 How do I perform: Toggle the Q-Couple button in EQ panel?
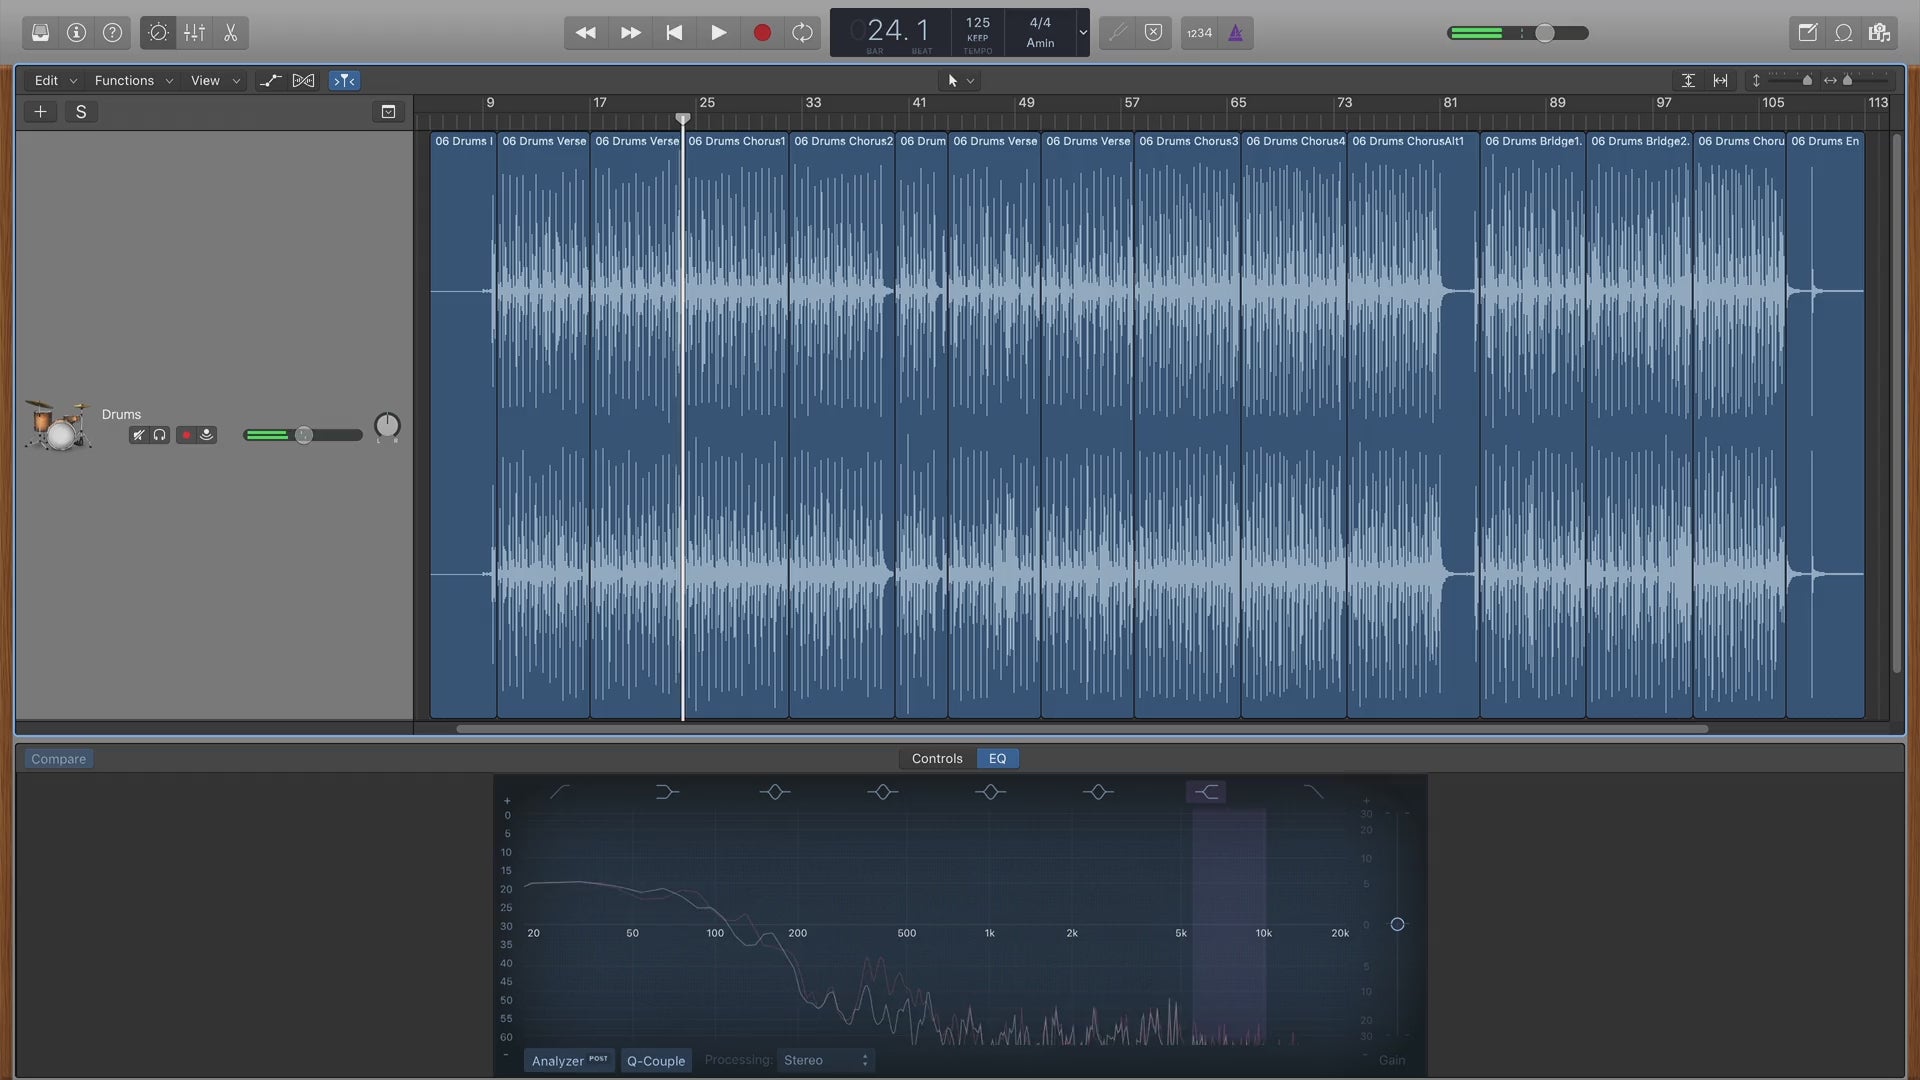(655, 1060)
